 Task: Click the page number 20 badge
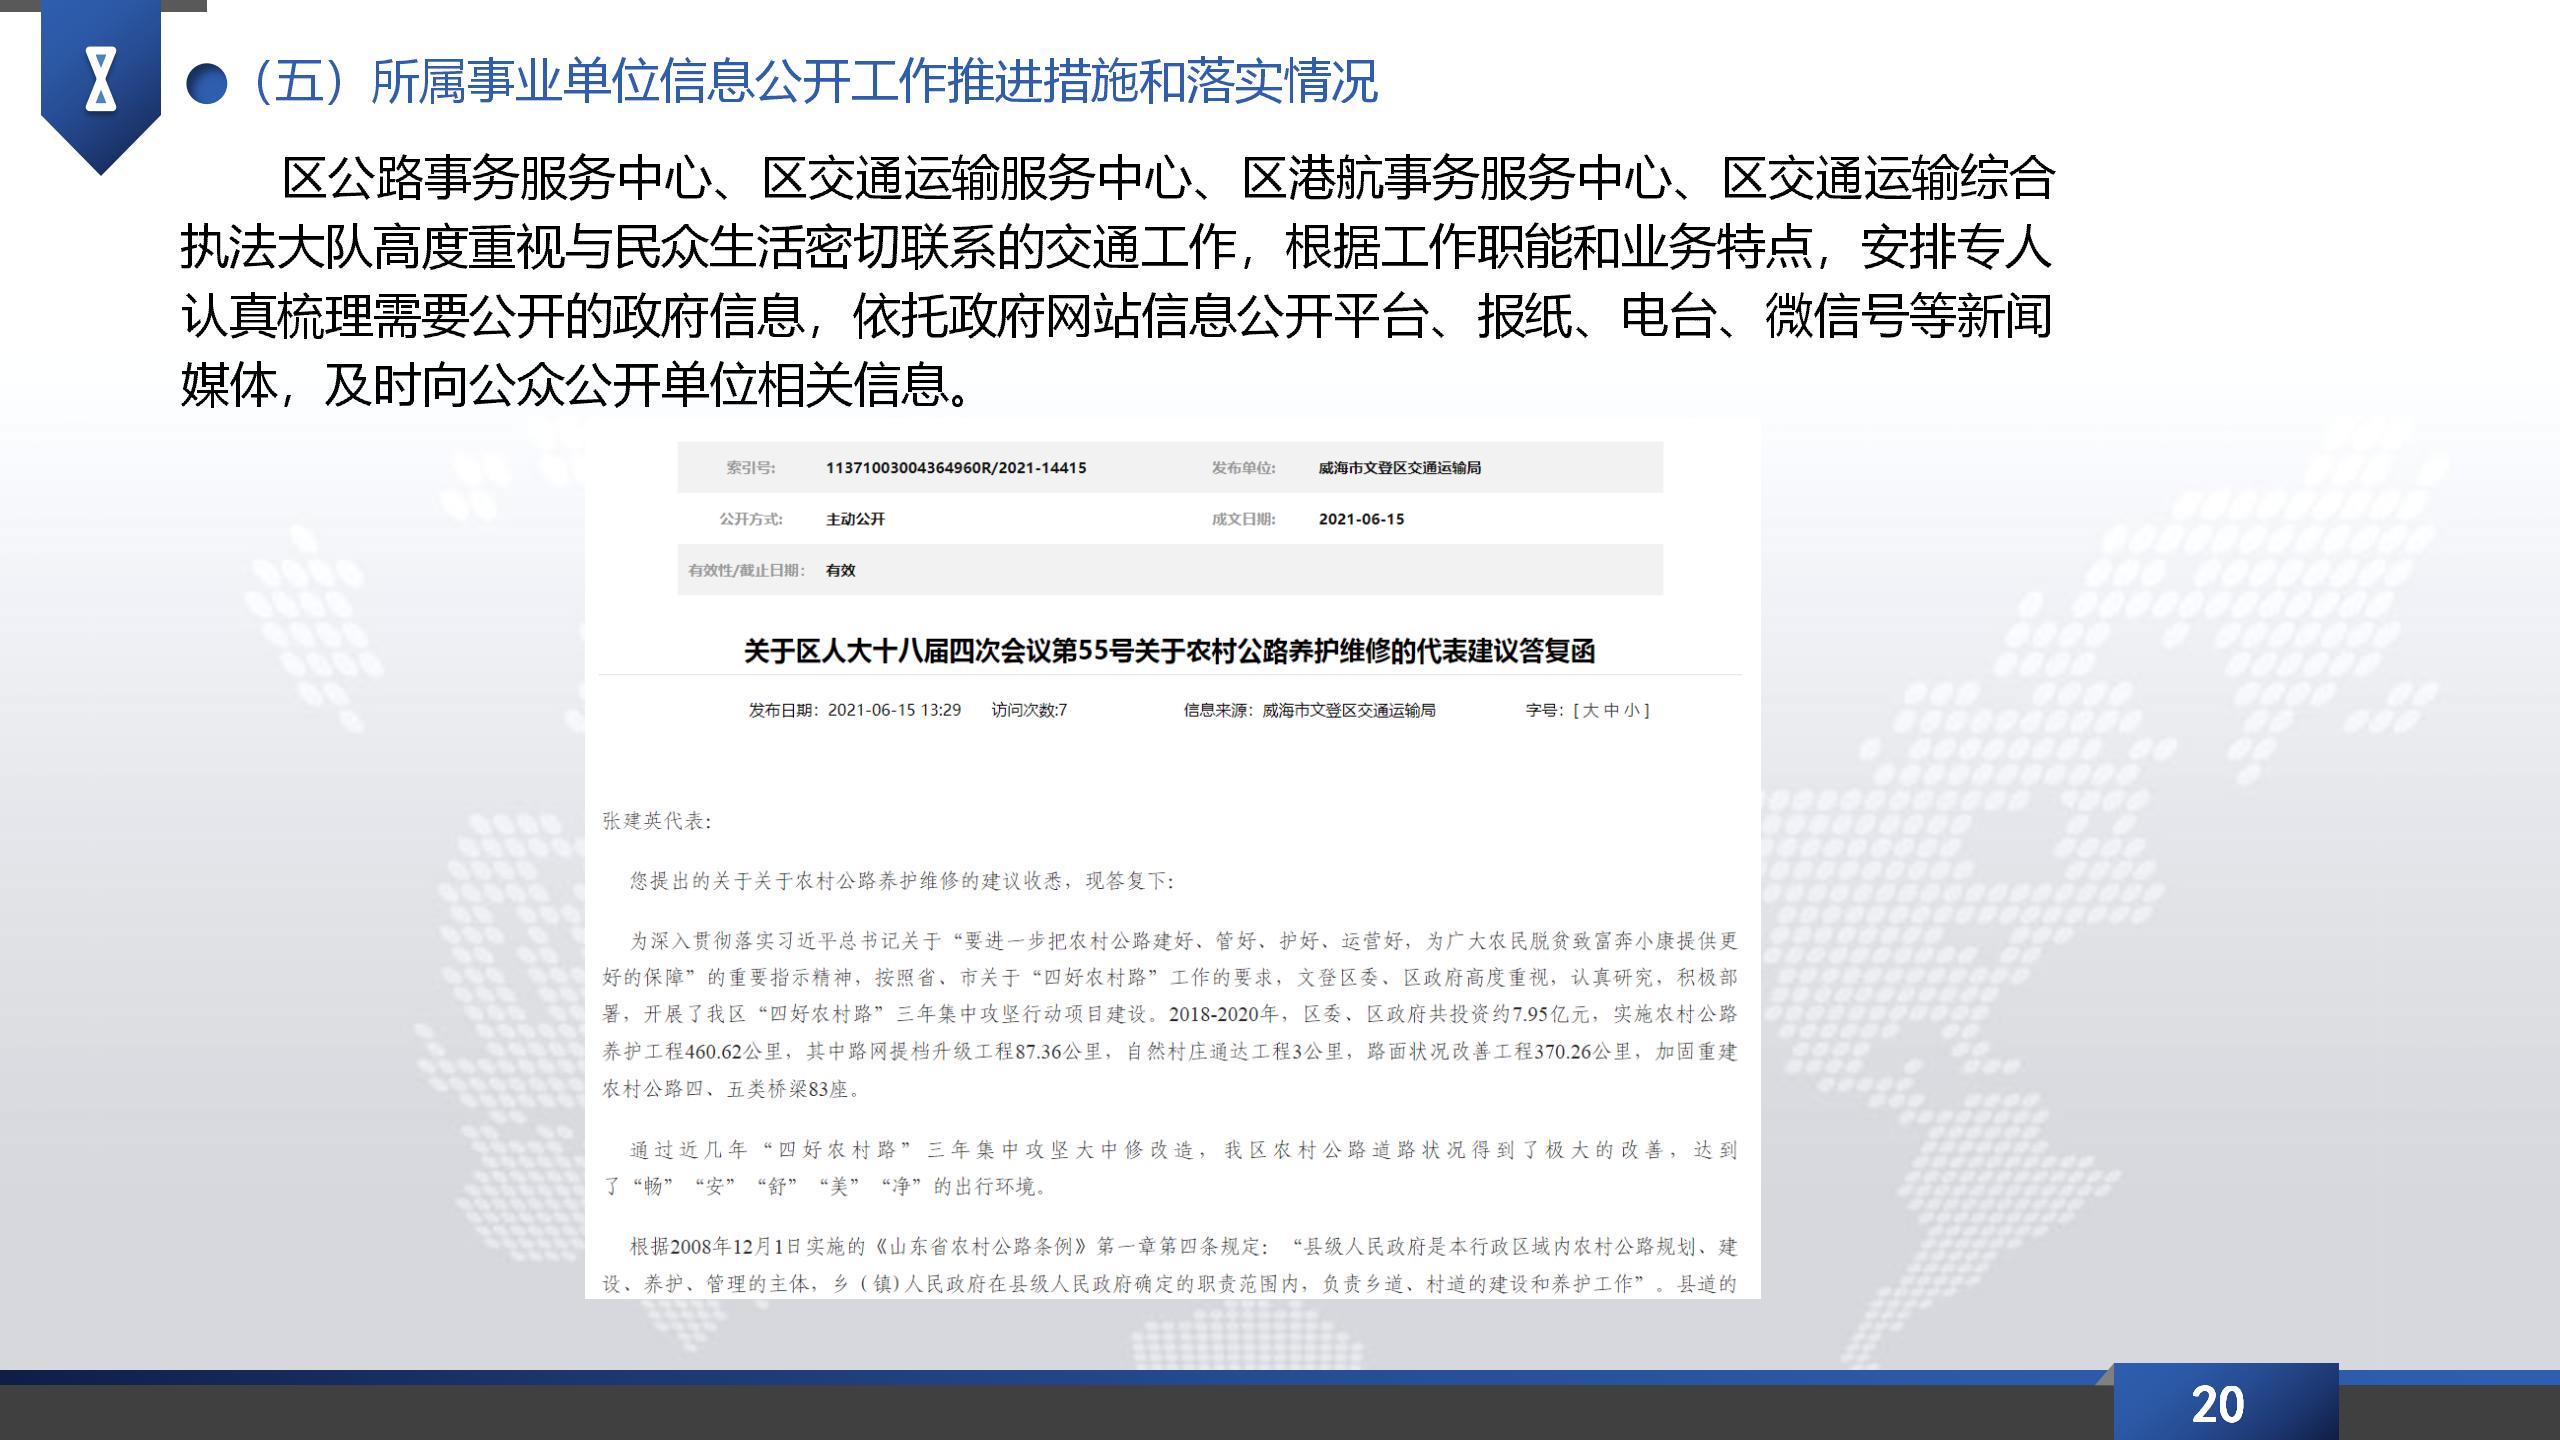[2217, 1405]
